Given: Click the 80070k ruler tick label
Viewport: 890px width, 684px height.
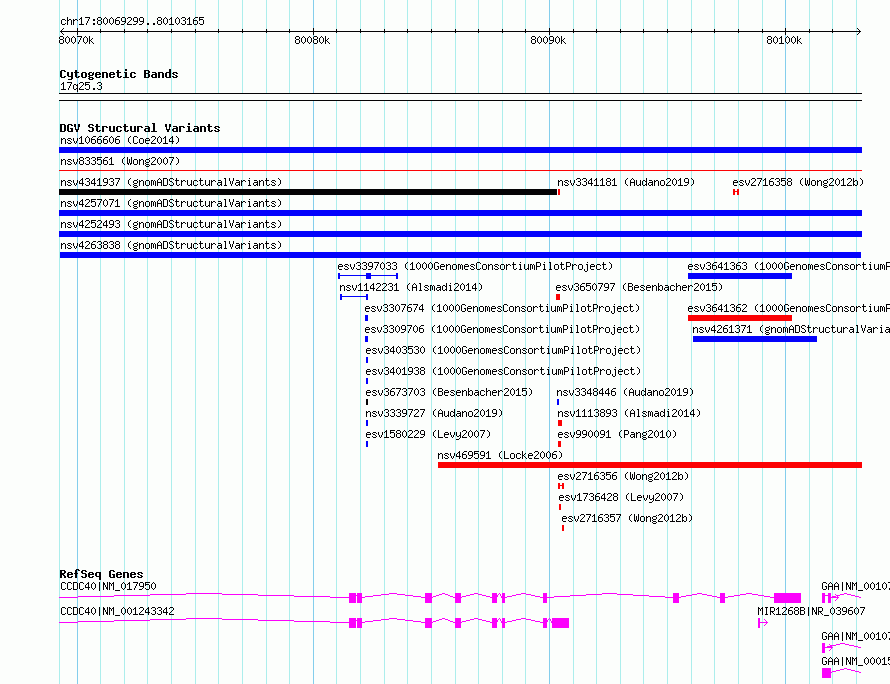Looking at the screenshot, I should (x=77, y=40).
